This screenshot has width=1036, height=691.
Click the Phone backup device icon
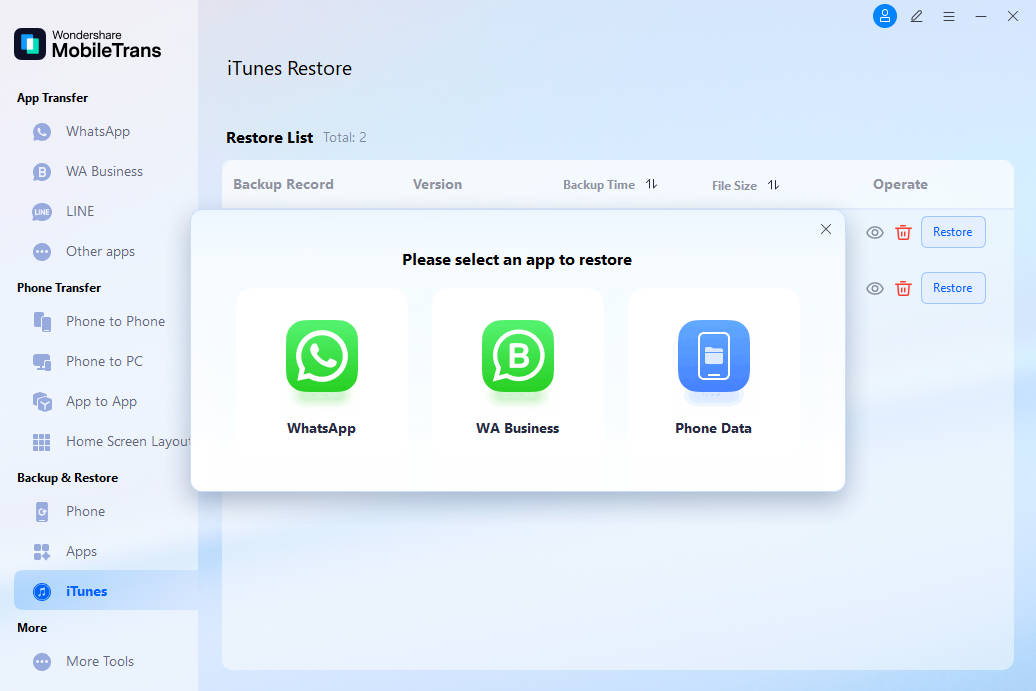42,512
